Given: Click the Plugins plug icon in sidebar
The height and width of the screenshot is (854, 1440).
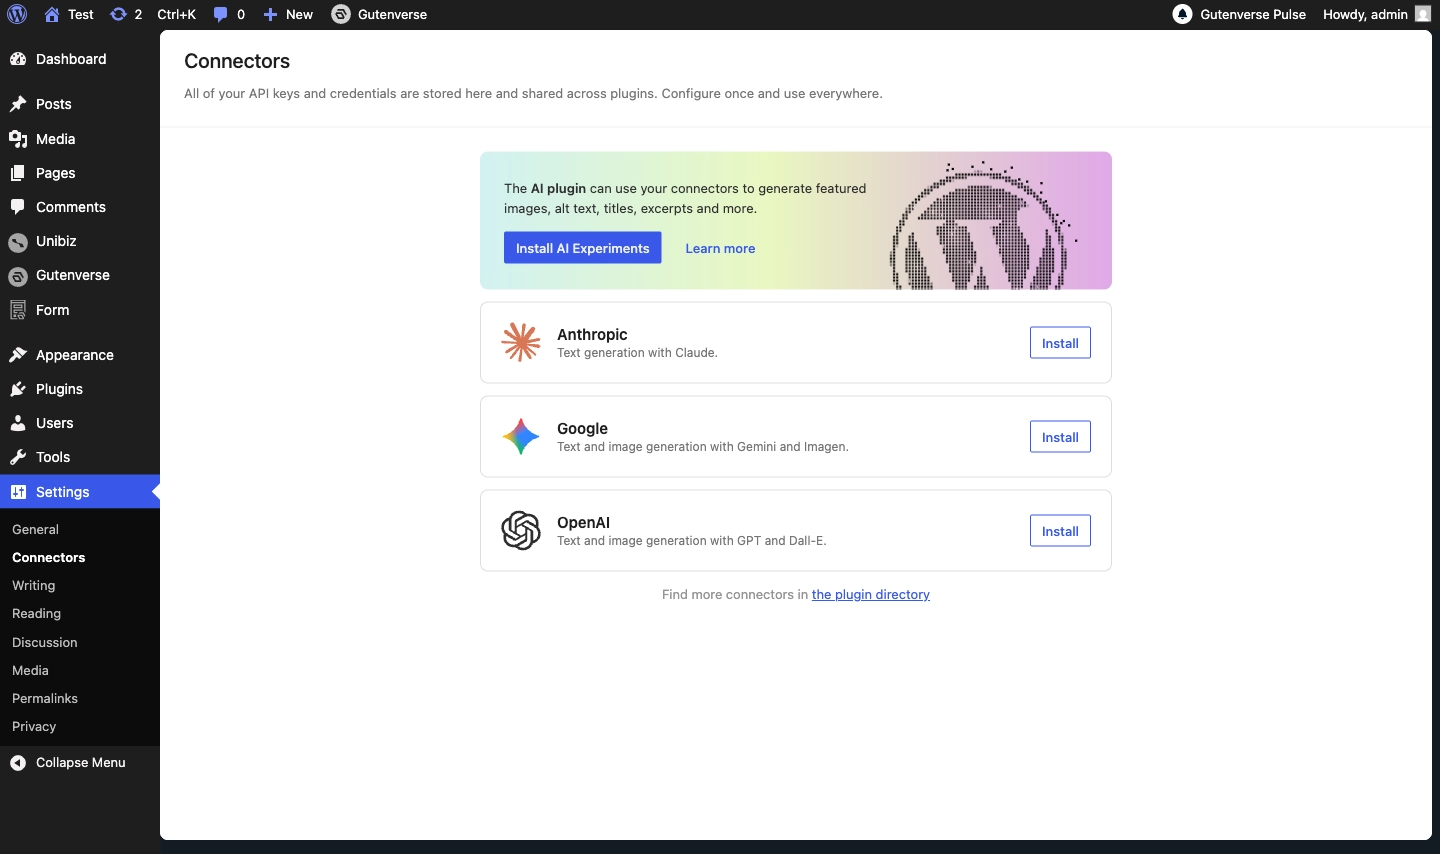Looking at the screenshot, I should [18, 389].
